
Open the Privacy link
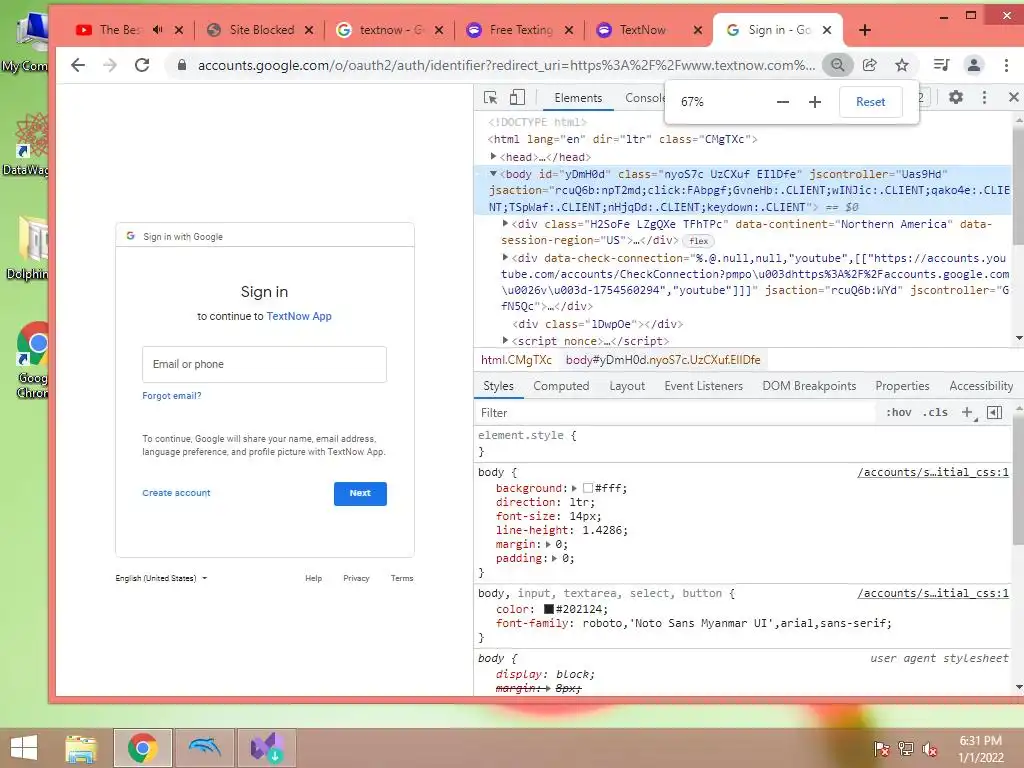[357, 578]
